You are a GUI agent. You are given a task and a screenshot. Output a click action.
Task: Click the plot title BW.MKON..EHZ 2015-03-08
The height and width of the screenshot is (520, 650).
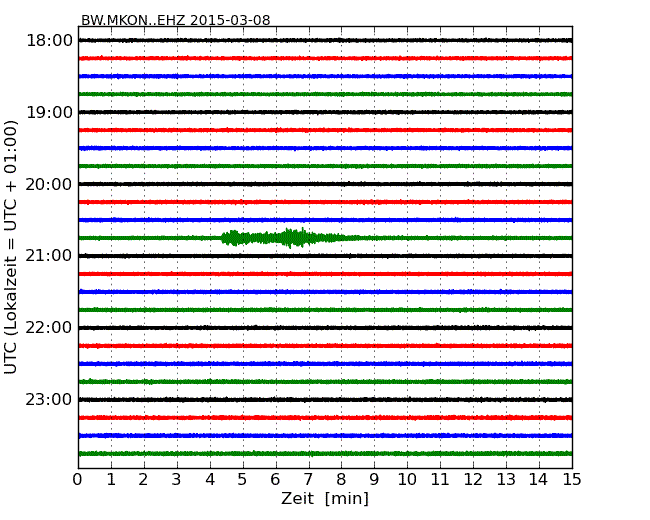[175, 20]
